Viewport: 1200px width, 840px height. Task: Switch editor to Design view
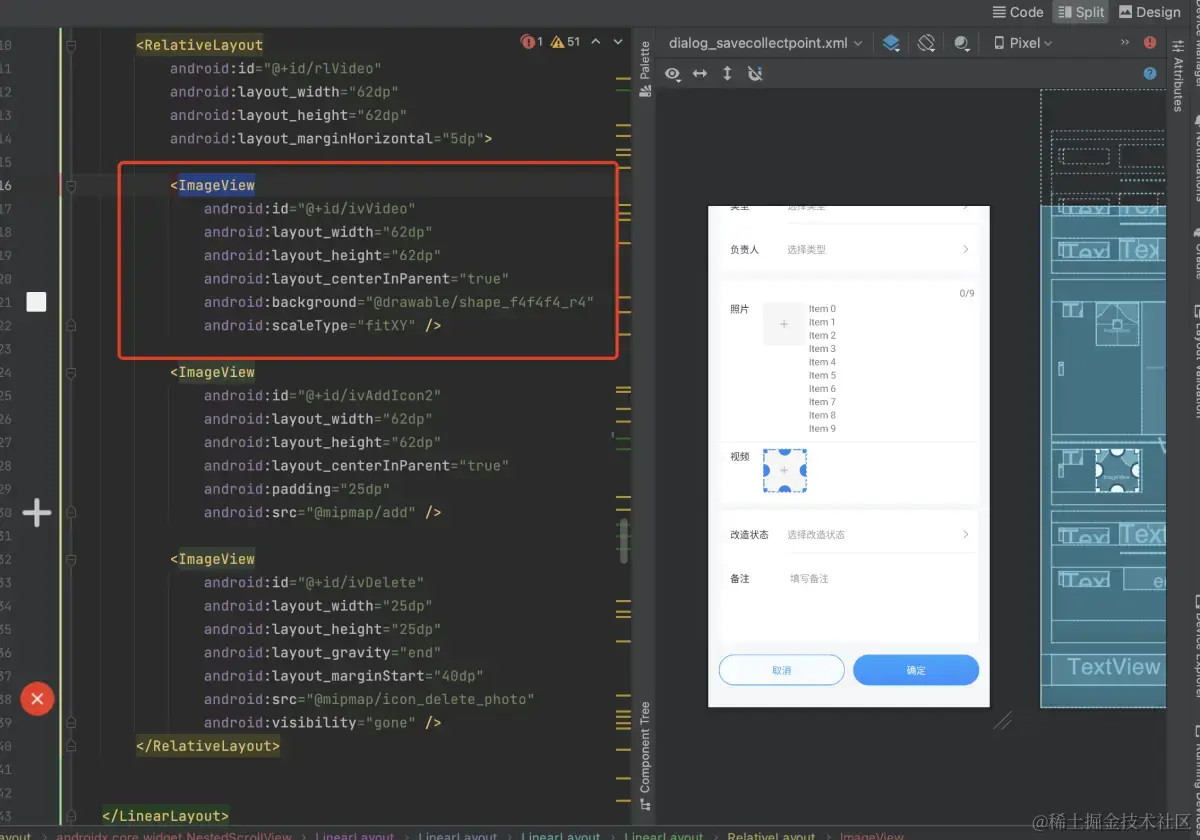[1150, 12]
